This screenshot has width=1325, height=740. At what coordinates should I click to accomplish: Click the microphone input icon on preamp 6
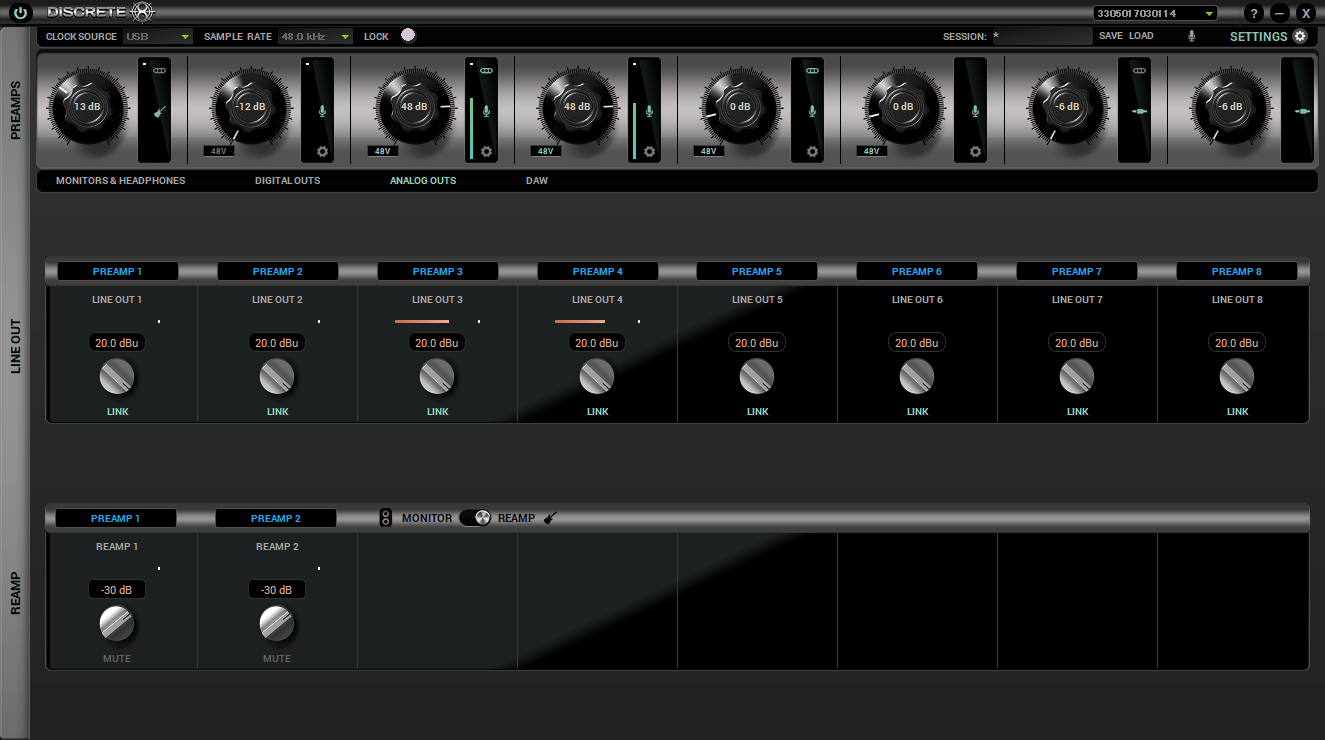(975, 111)
